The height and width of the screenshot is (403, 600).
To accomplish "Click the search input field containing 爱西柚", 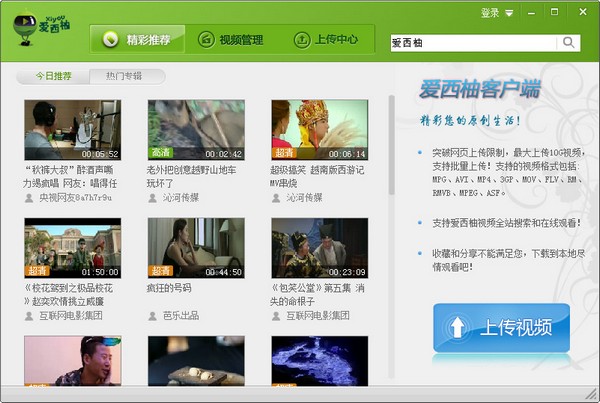I will pos(473,42).
